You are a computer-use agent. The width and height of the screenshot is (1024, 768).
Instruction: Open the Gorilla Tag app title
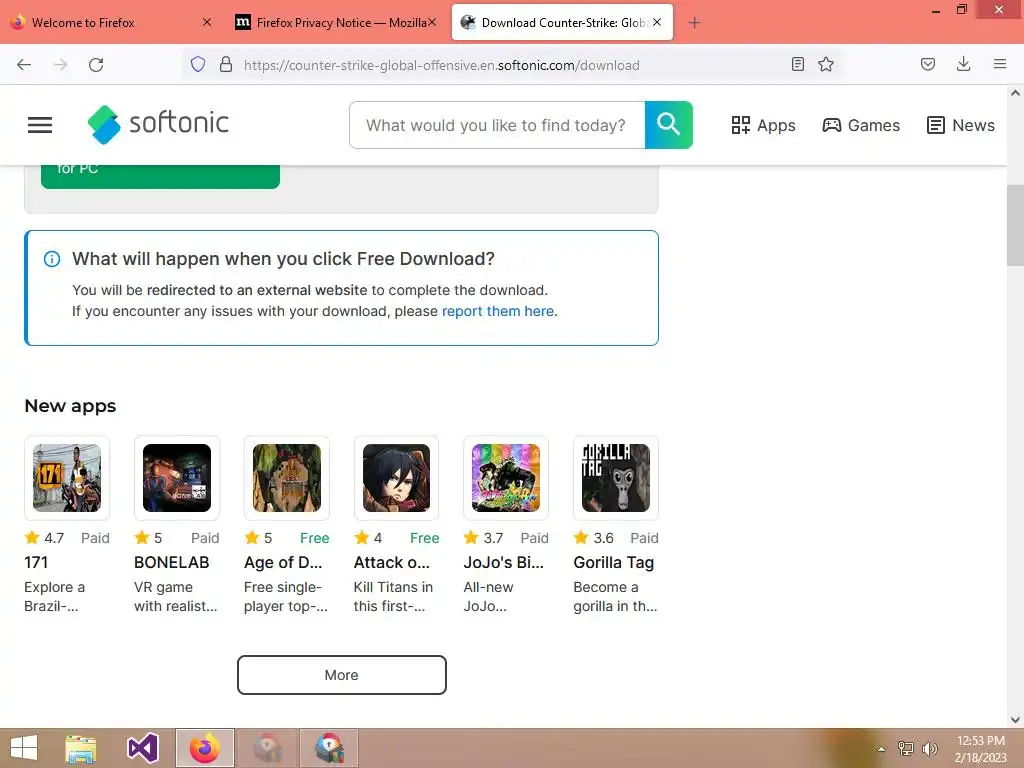(613, 562)
